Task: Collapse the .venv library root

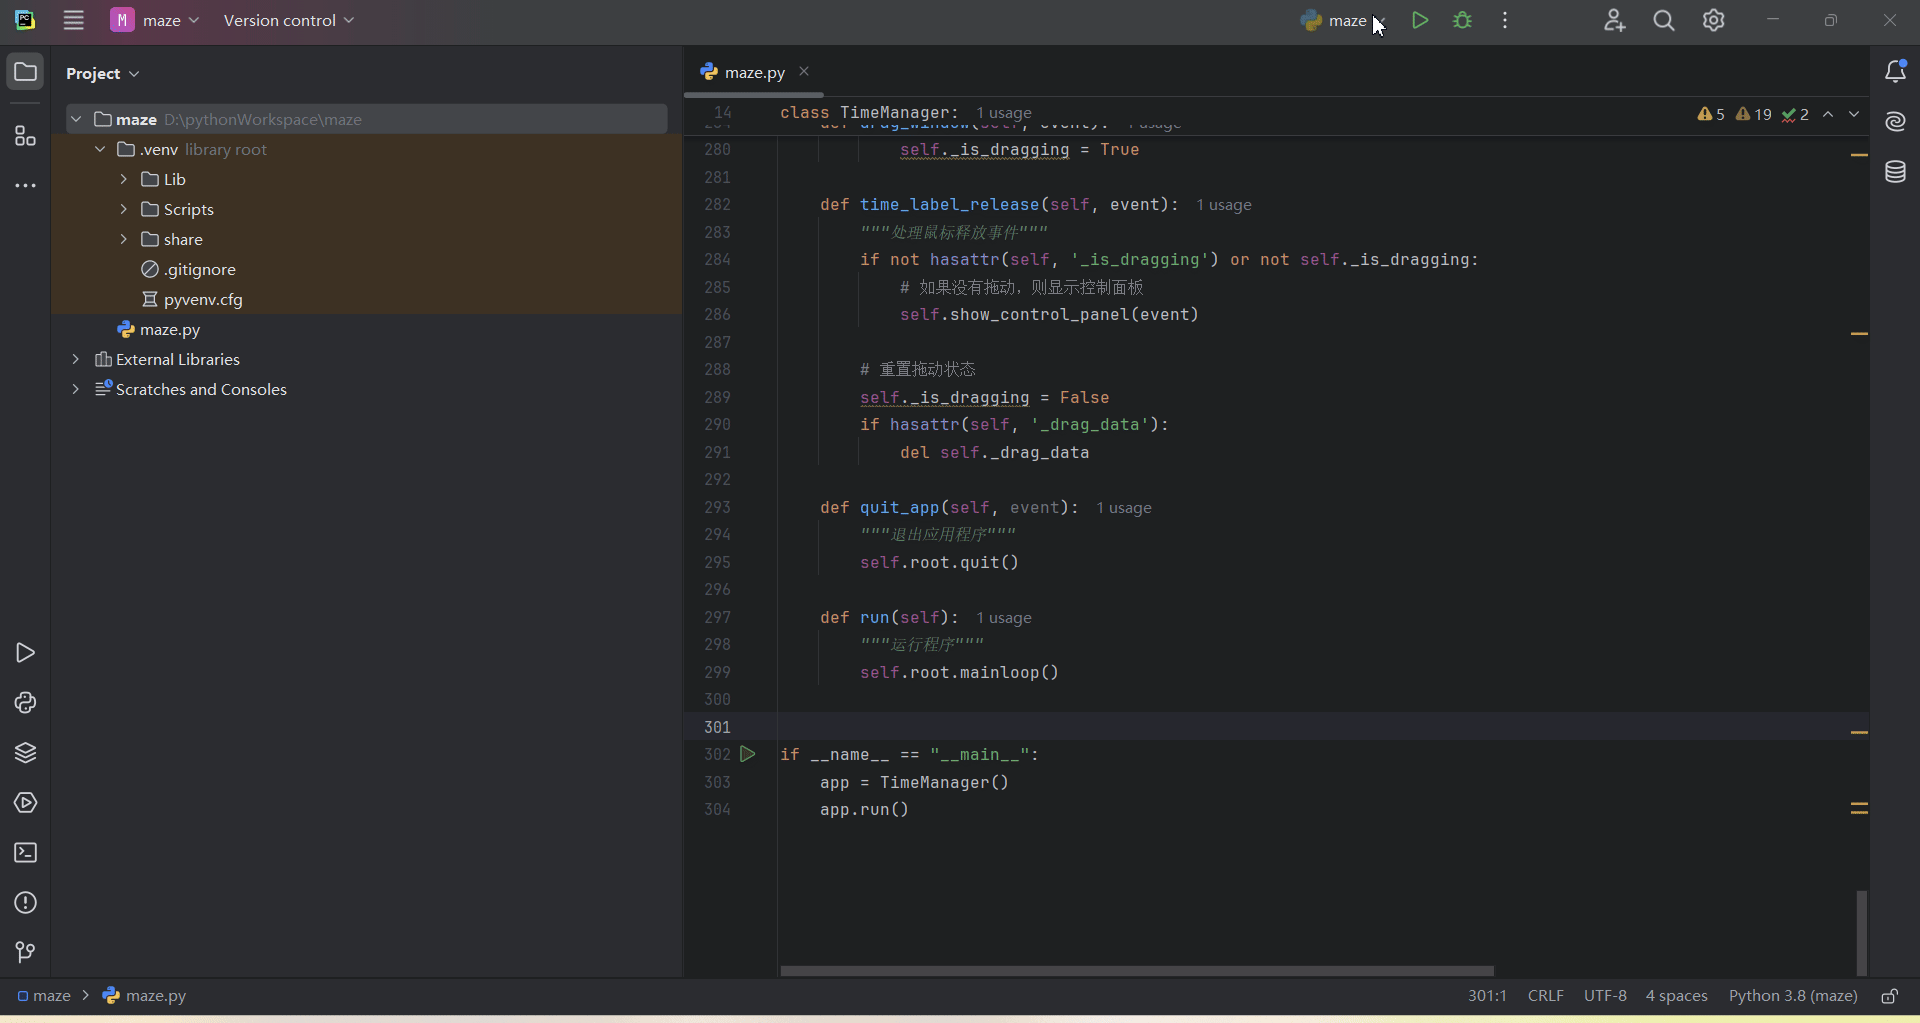Action: coord(100,149)
